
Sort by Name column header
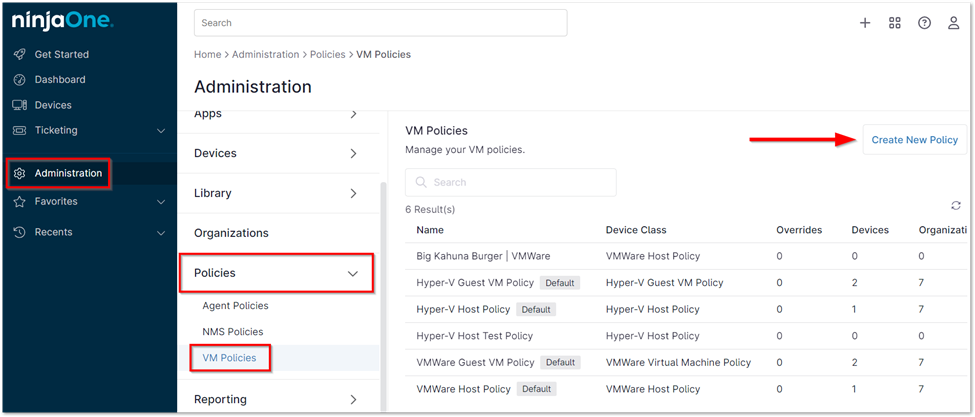430,230
